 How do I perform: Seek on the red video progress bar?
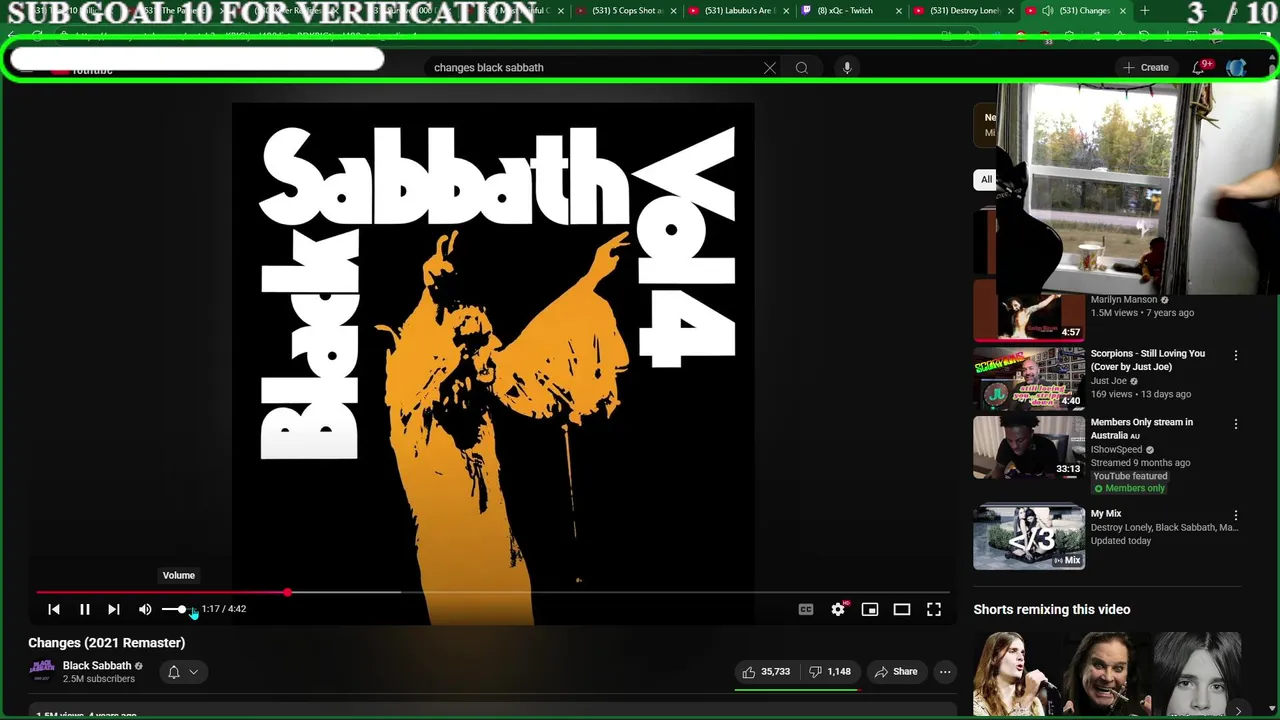[493, 593]
